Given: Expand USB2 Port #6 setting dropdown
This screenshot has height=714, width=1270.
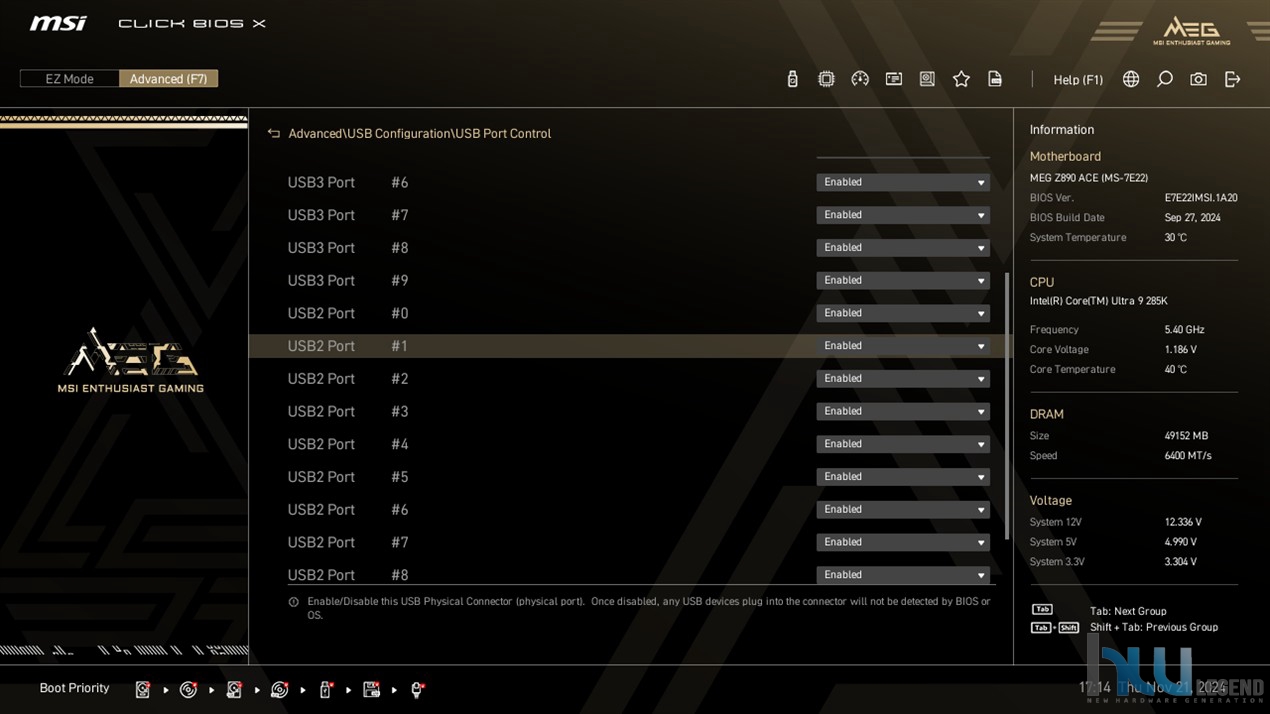Looking at the screenshot, I should (903, 510).
